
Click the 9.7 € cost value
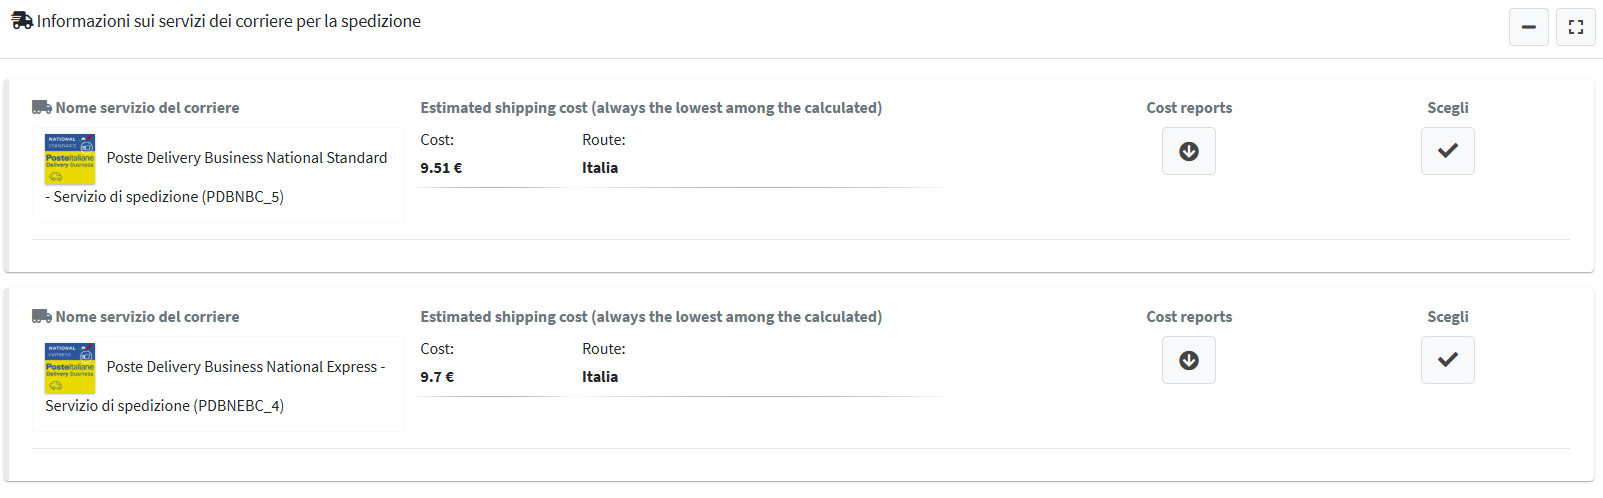click(437, 377)
